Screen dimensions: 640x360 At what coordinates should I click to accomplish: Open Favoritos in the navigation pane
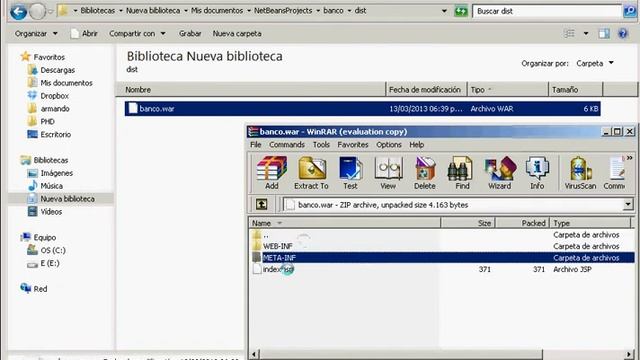click(x=43, y=57)
